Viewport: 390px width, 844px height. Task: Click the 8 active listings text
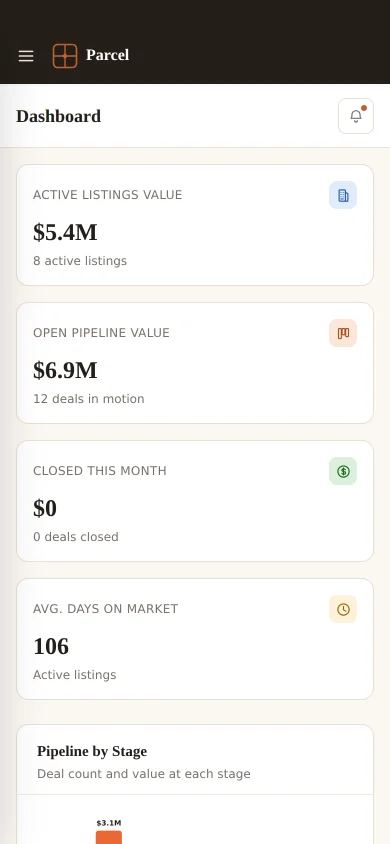coord(80,261)
